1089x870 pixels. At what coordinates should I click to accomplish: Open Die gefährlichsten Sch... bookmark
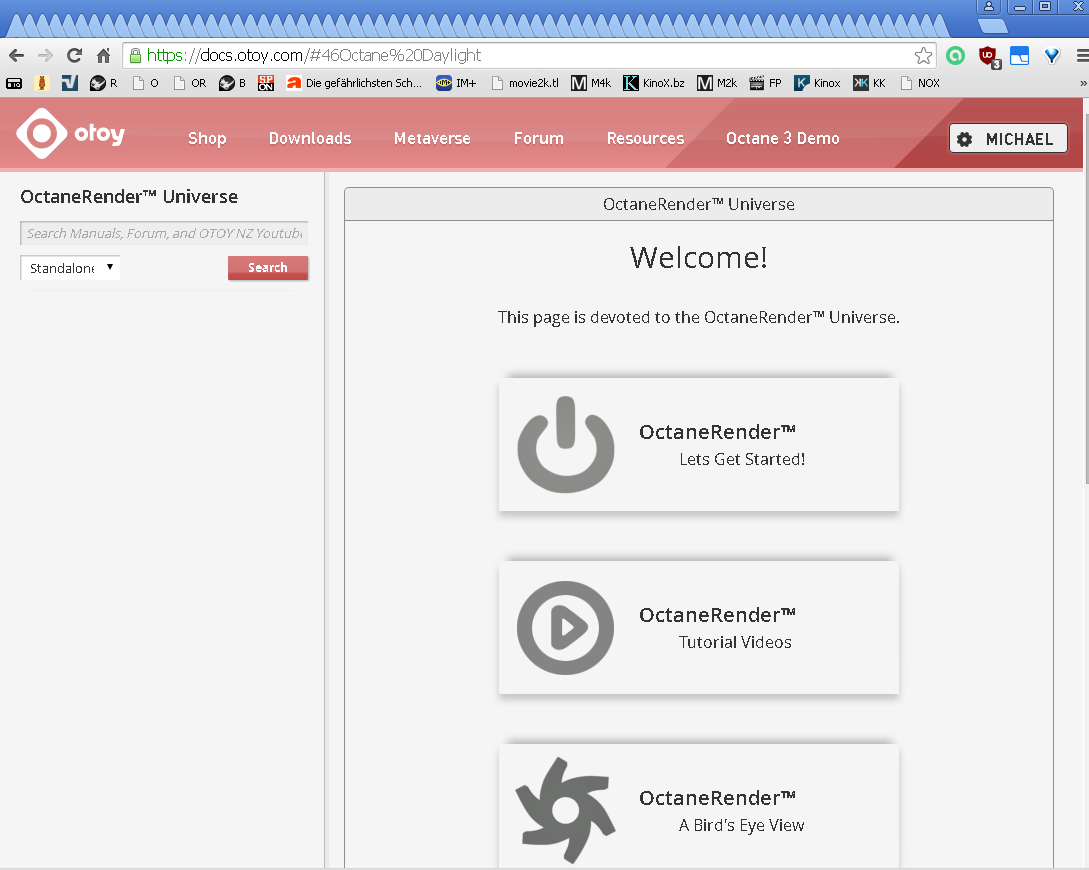point(354,83)
